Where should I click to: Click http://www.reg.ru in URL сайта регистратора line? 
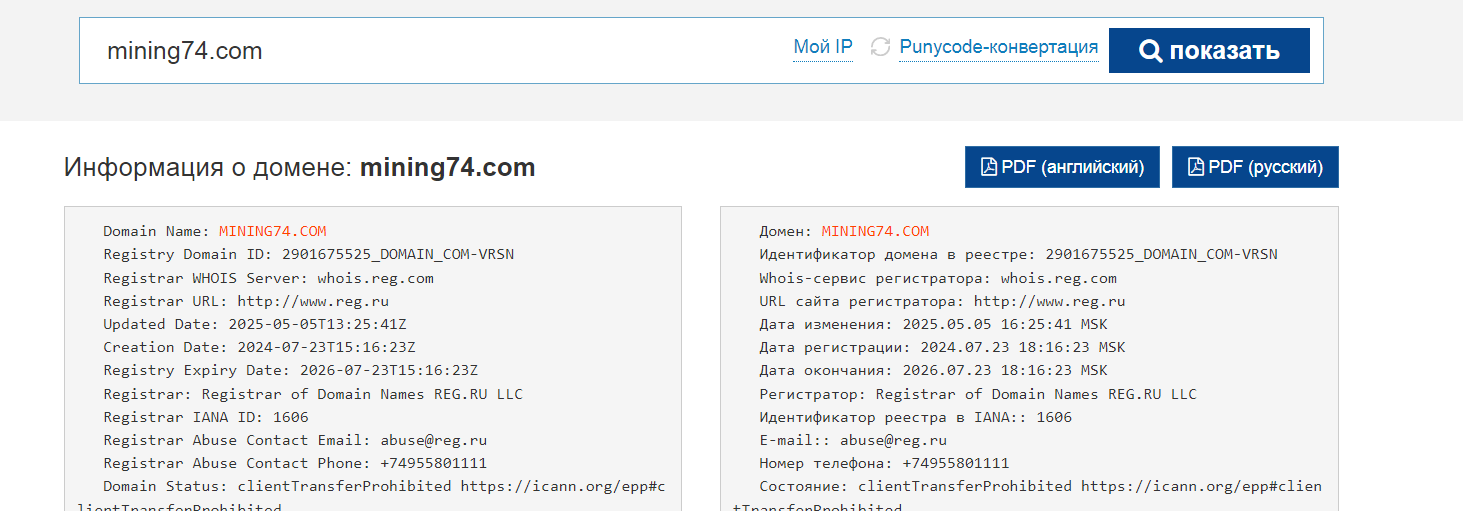point(1049,301)
